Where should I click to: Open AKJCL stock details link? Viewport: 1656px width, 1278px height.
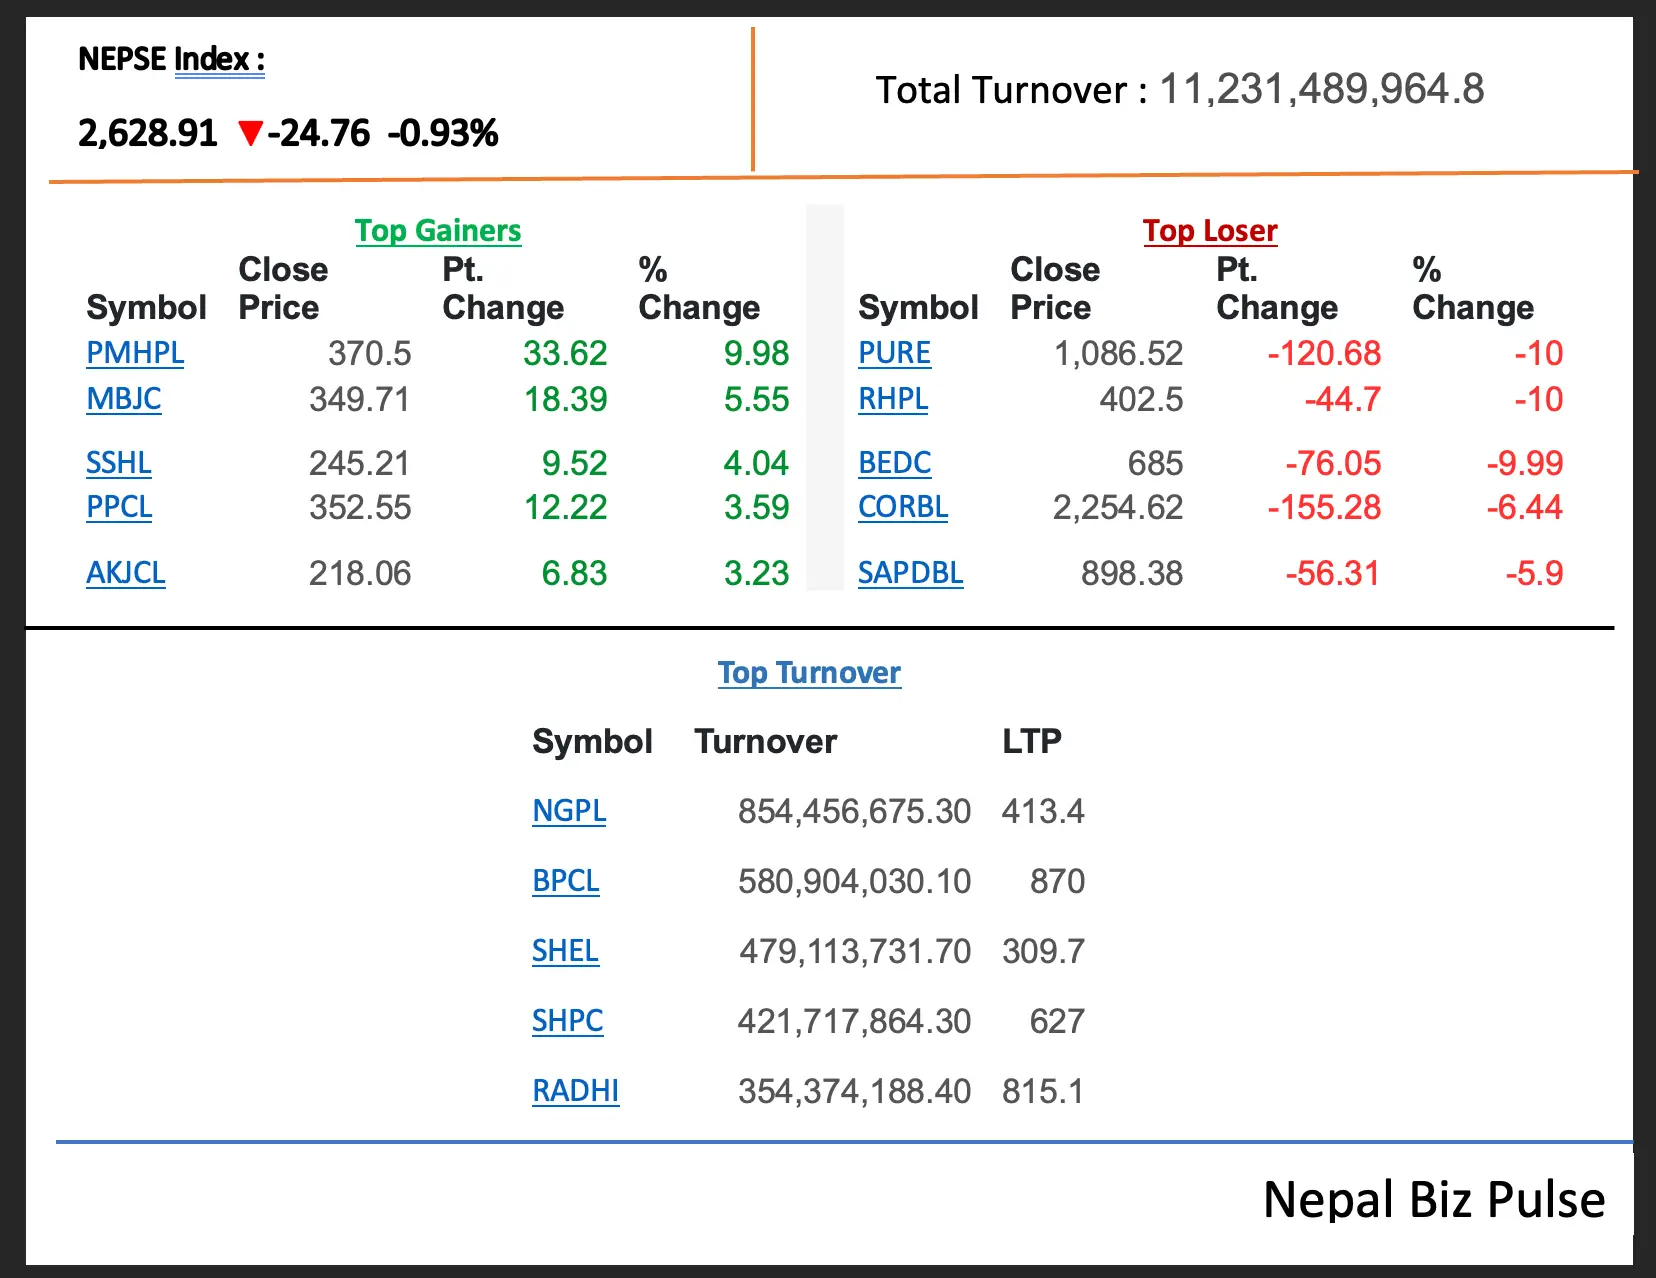pyautogui.click(x=125, y=573)
